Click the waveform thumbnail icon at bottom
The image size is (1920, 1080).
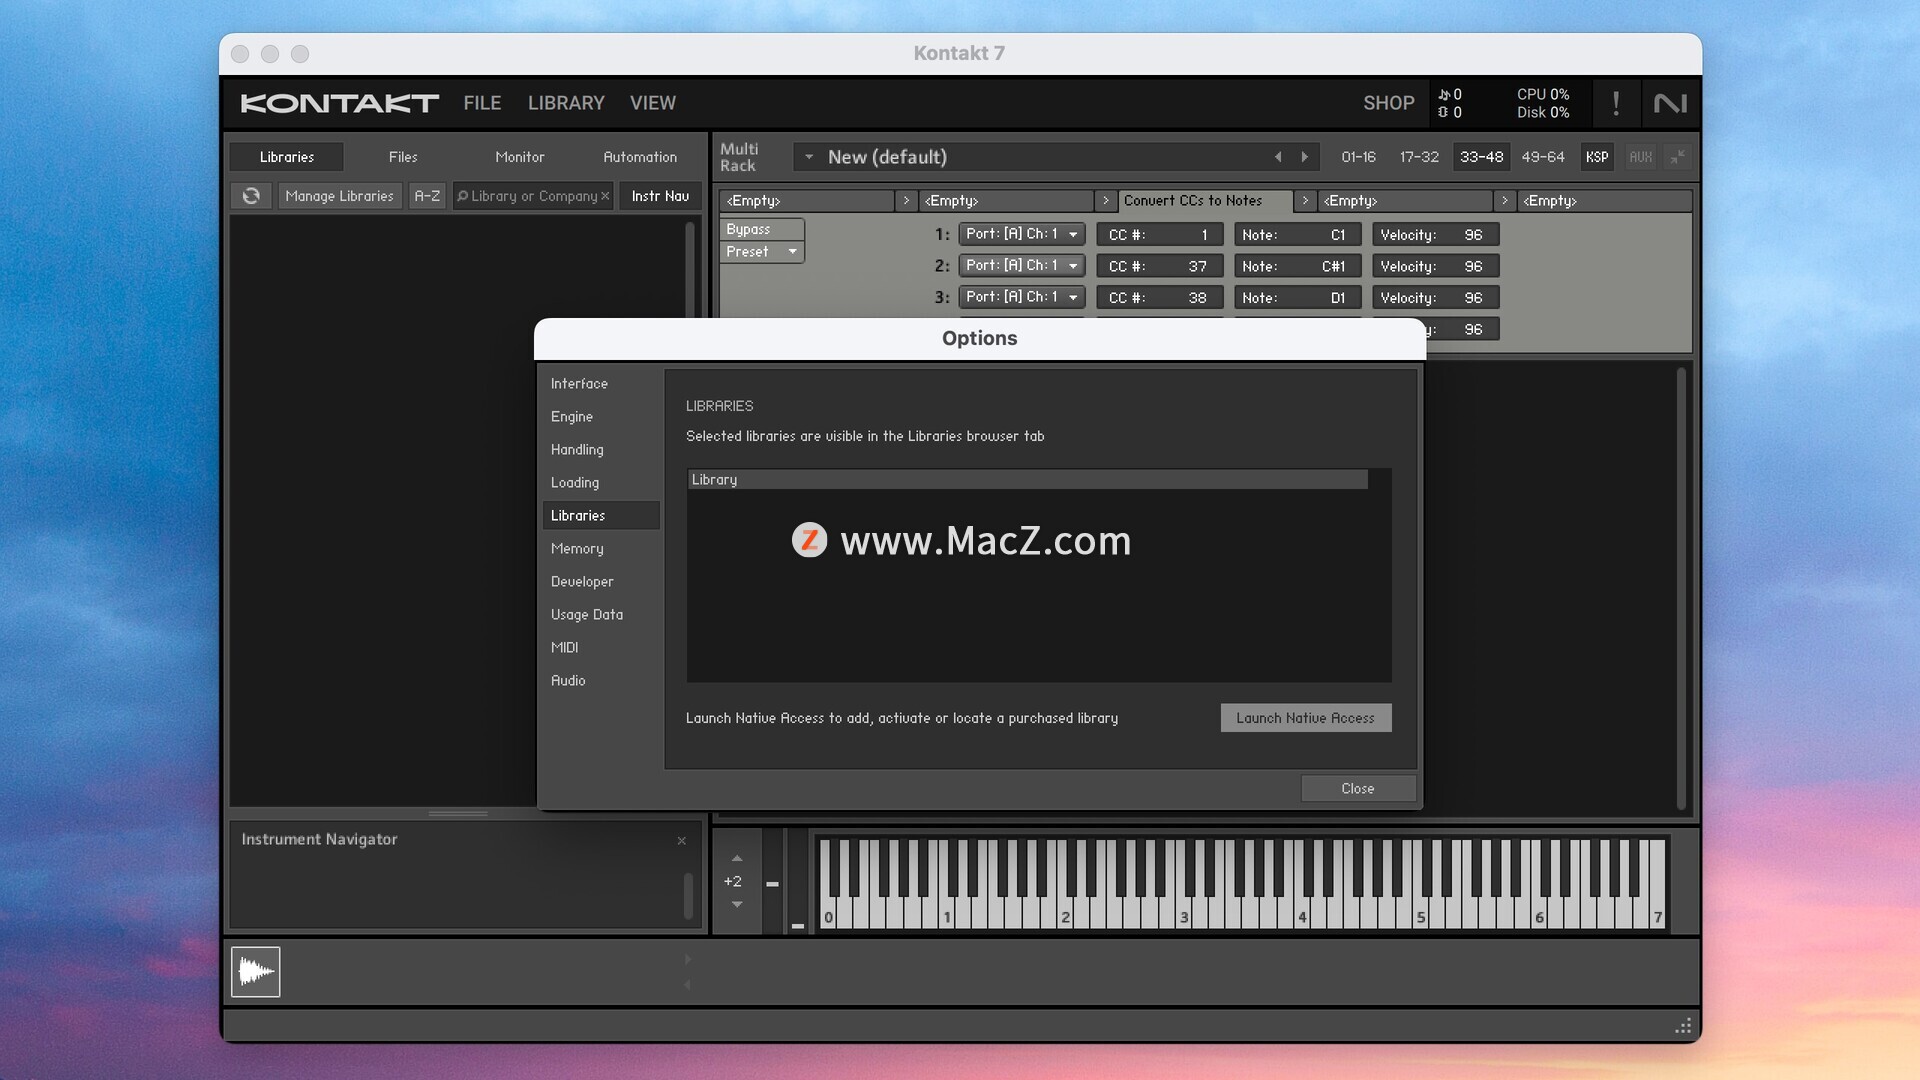(x=256, y=972)
